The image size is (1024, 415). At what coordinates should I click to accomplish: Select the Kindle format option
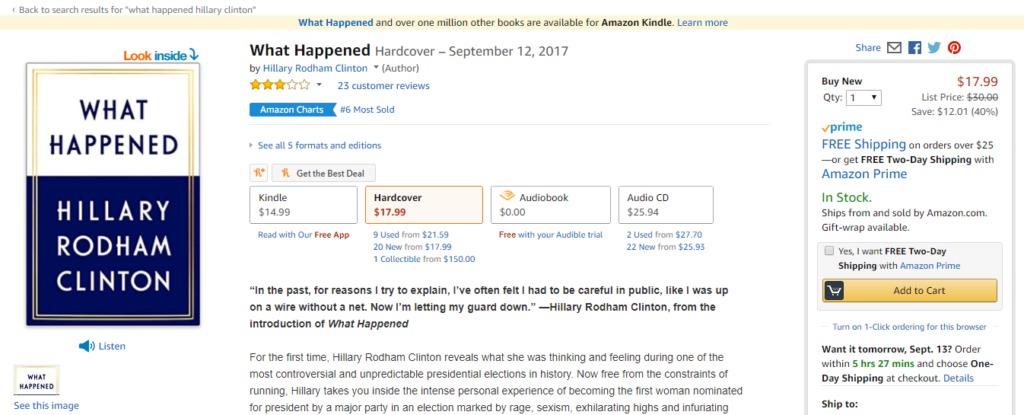point(304,205)
